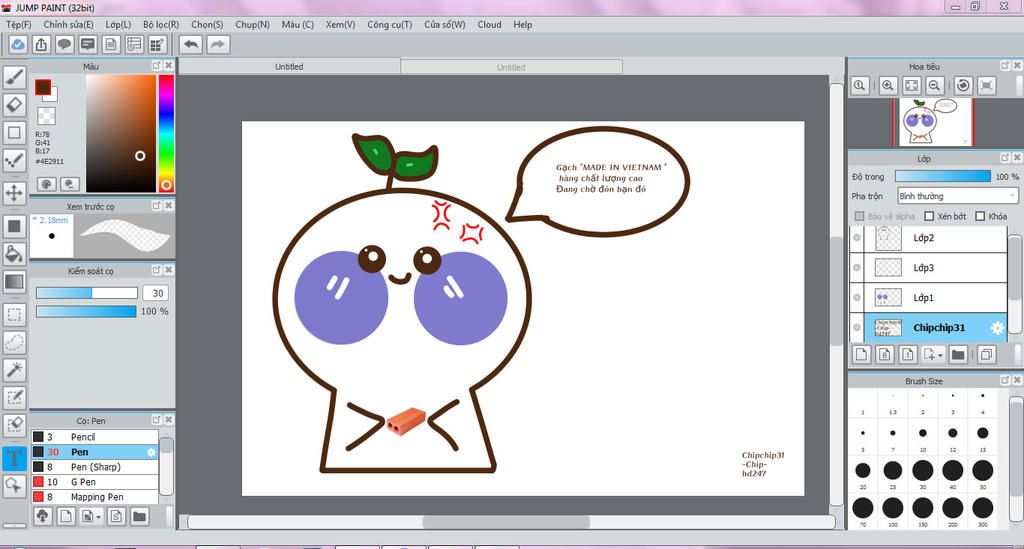Open the Bộ lọc(R) menu

(x=161, y=24)
